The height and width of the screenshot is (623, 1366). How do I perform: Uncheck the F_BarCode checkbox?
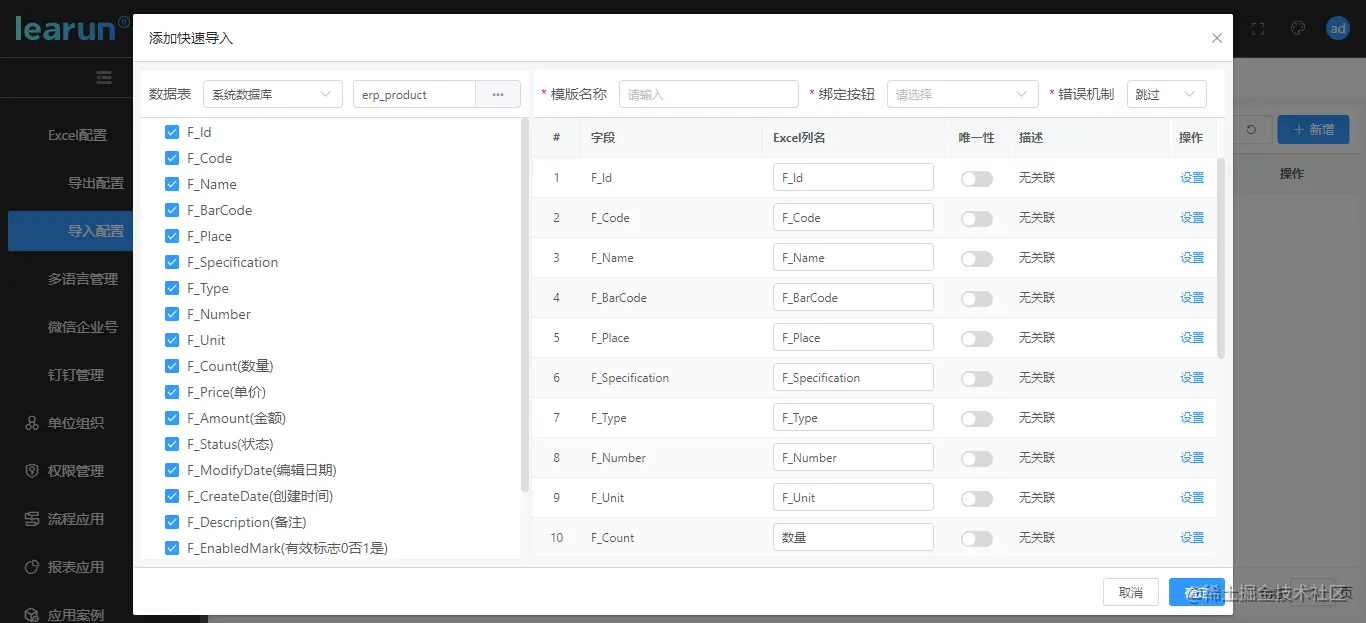(x=172, y=210)
